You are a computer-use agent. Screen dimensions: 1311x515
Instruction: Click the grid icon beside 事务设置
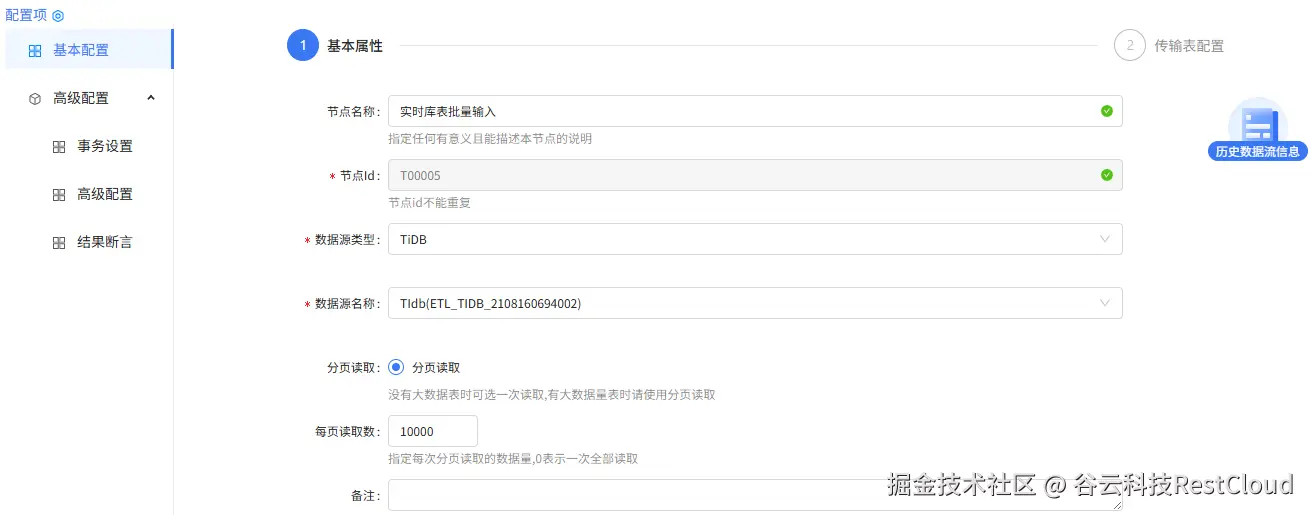tap(59, 147)
